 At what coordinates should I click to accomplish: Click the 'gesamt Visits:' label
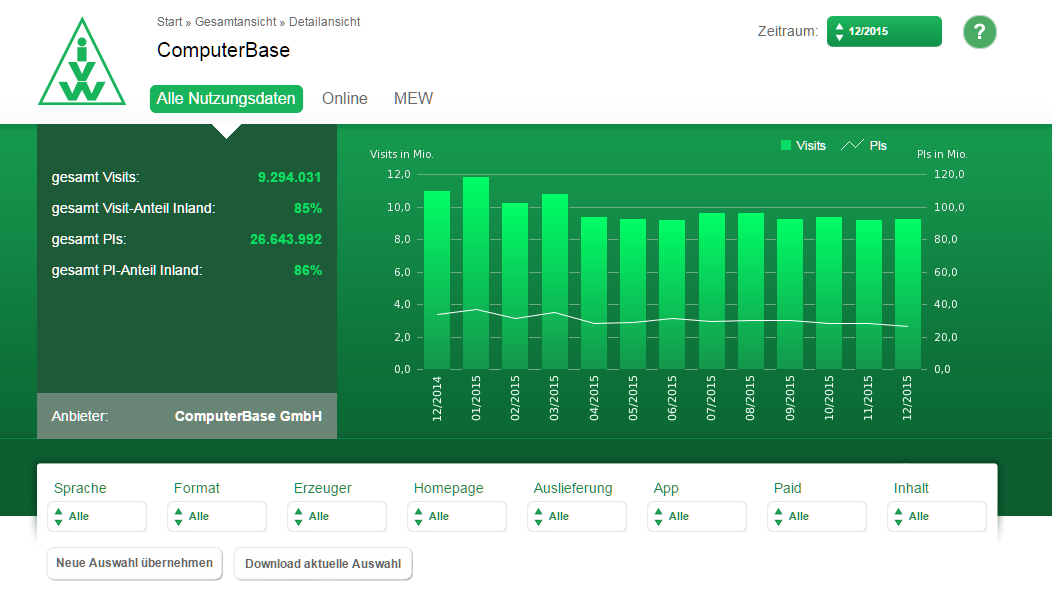pos(95,177)
